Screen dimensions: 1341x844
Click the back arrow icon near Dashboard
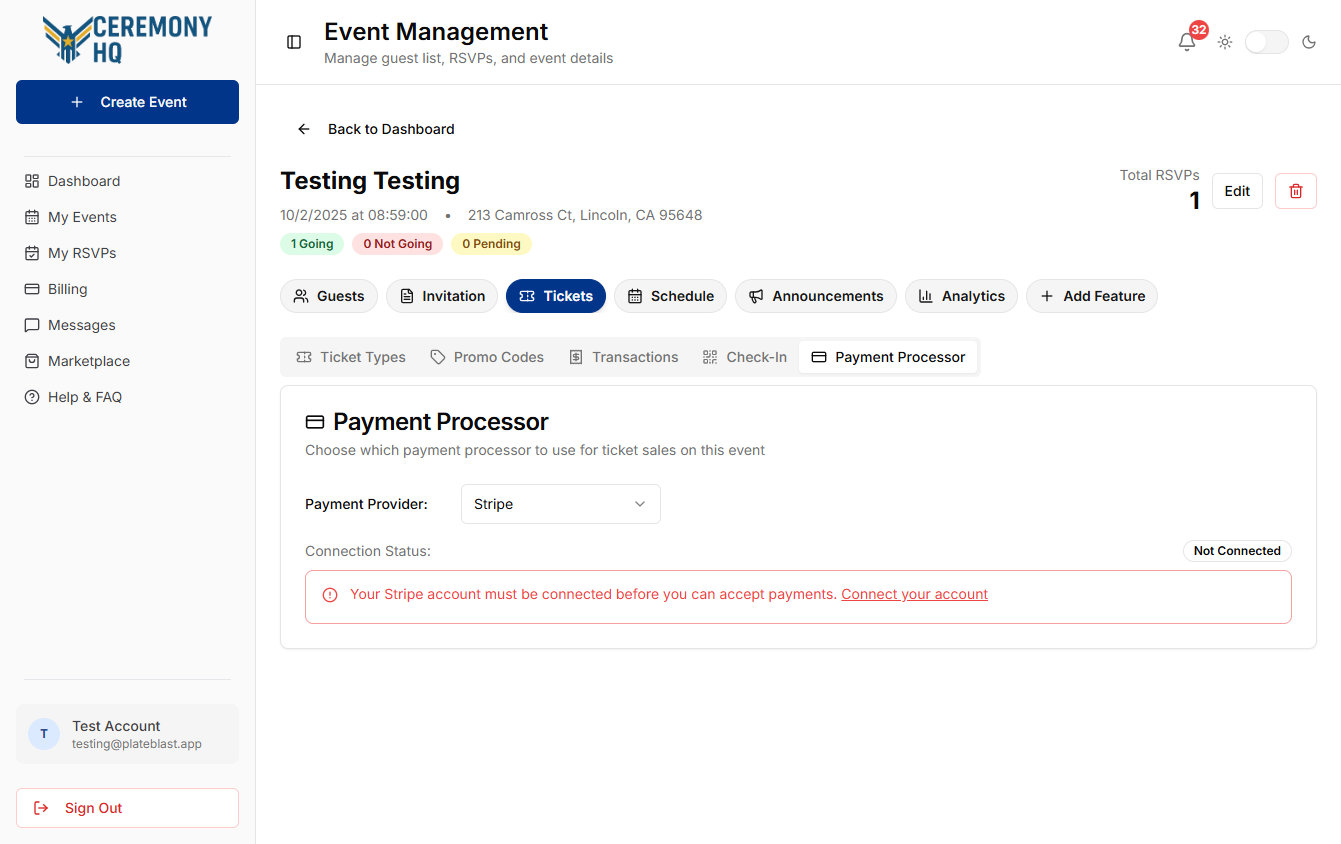pyautogui.click(x=304, y=129)
